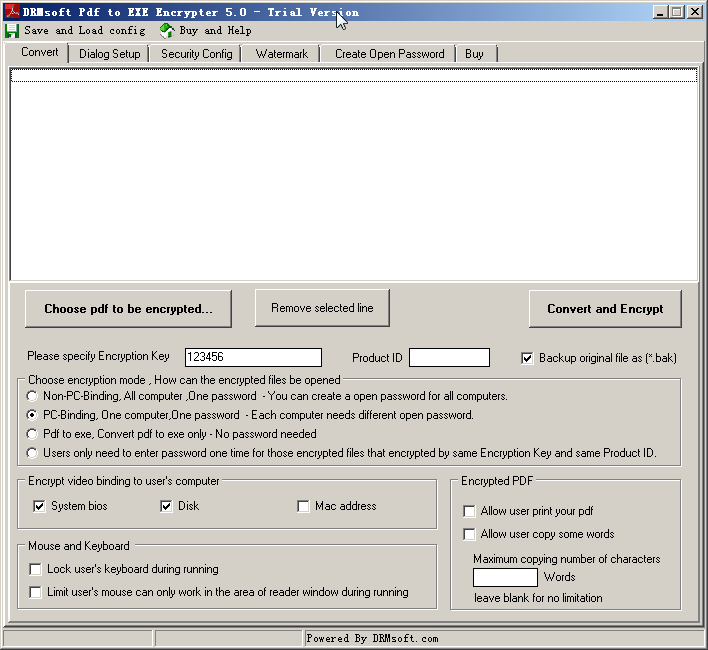This screenshot has width=708, height=650.
Task: Toggle Disk binding checkbox
Action: pos(166,506)
